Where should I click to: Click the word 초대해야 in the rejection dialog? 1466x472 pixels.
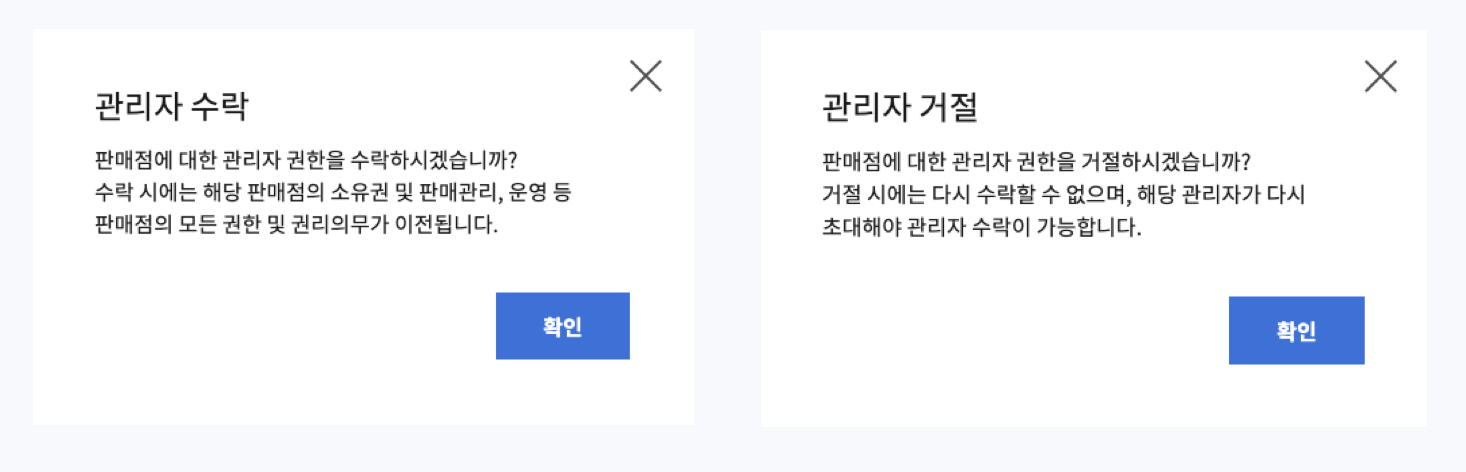click(x=856, y=227)
